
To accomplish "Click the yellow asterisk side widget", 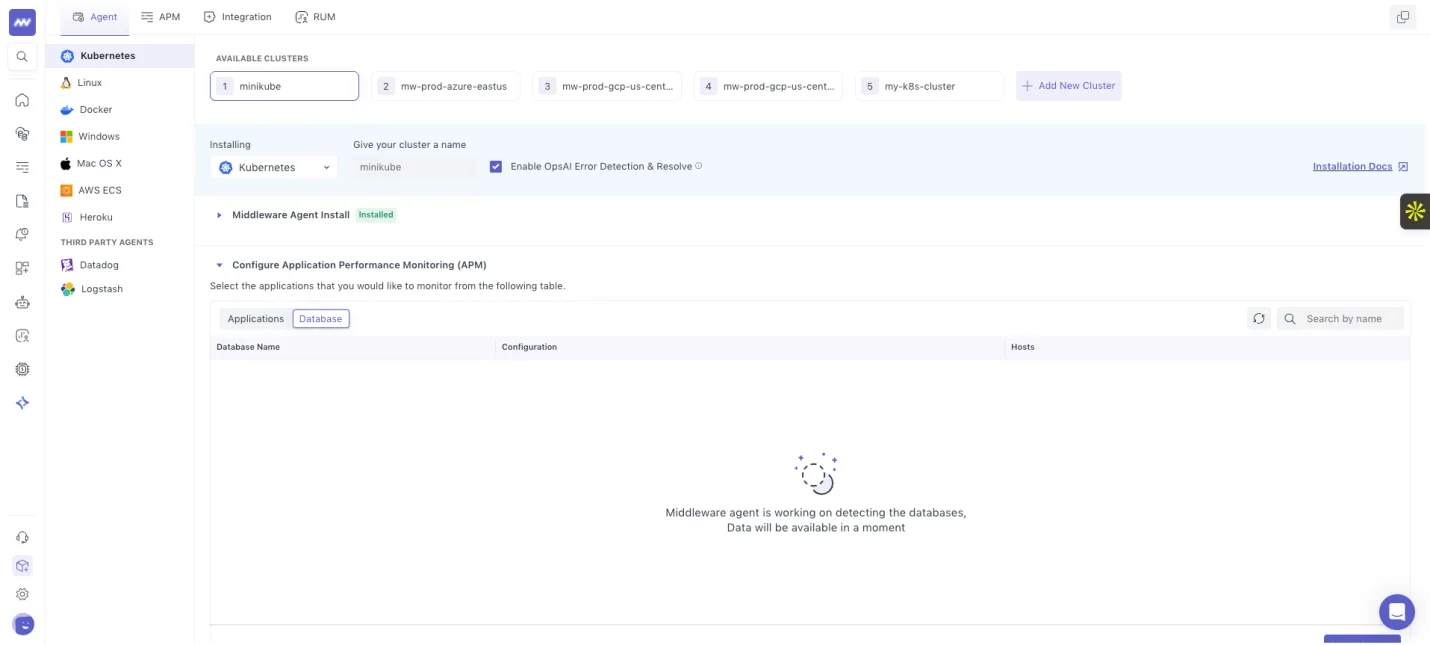I will click(x=1414, y=211).
